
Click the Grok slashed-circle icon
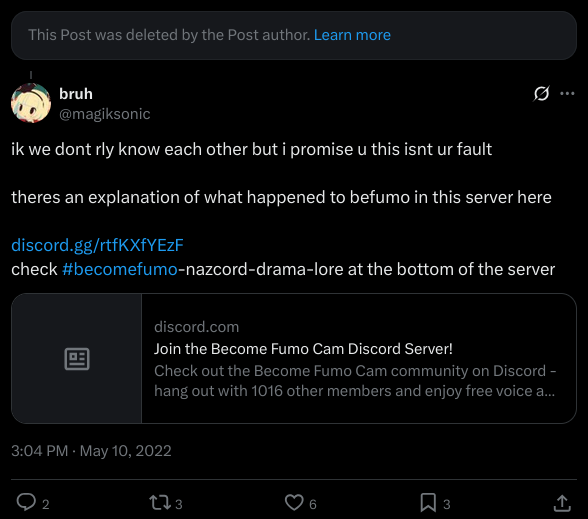pyautogui.click(x=542, y=93)
